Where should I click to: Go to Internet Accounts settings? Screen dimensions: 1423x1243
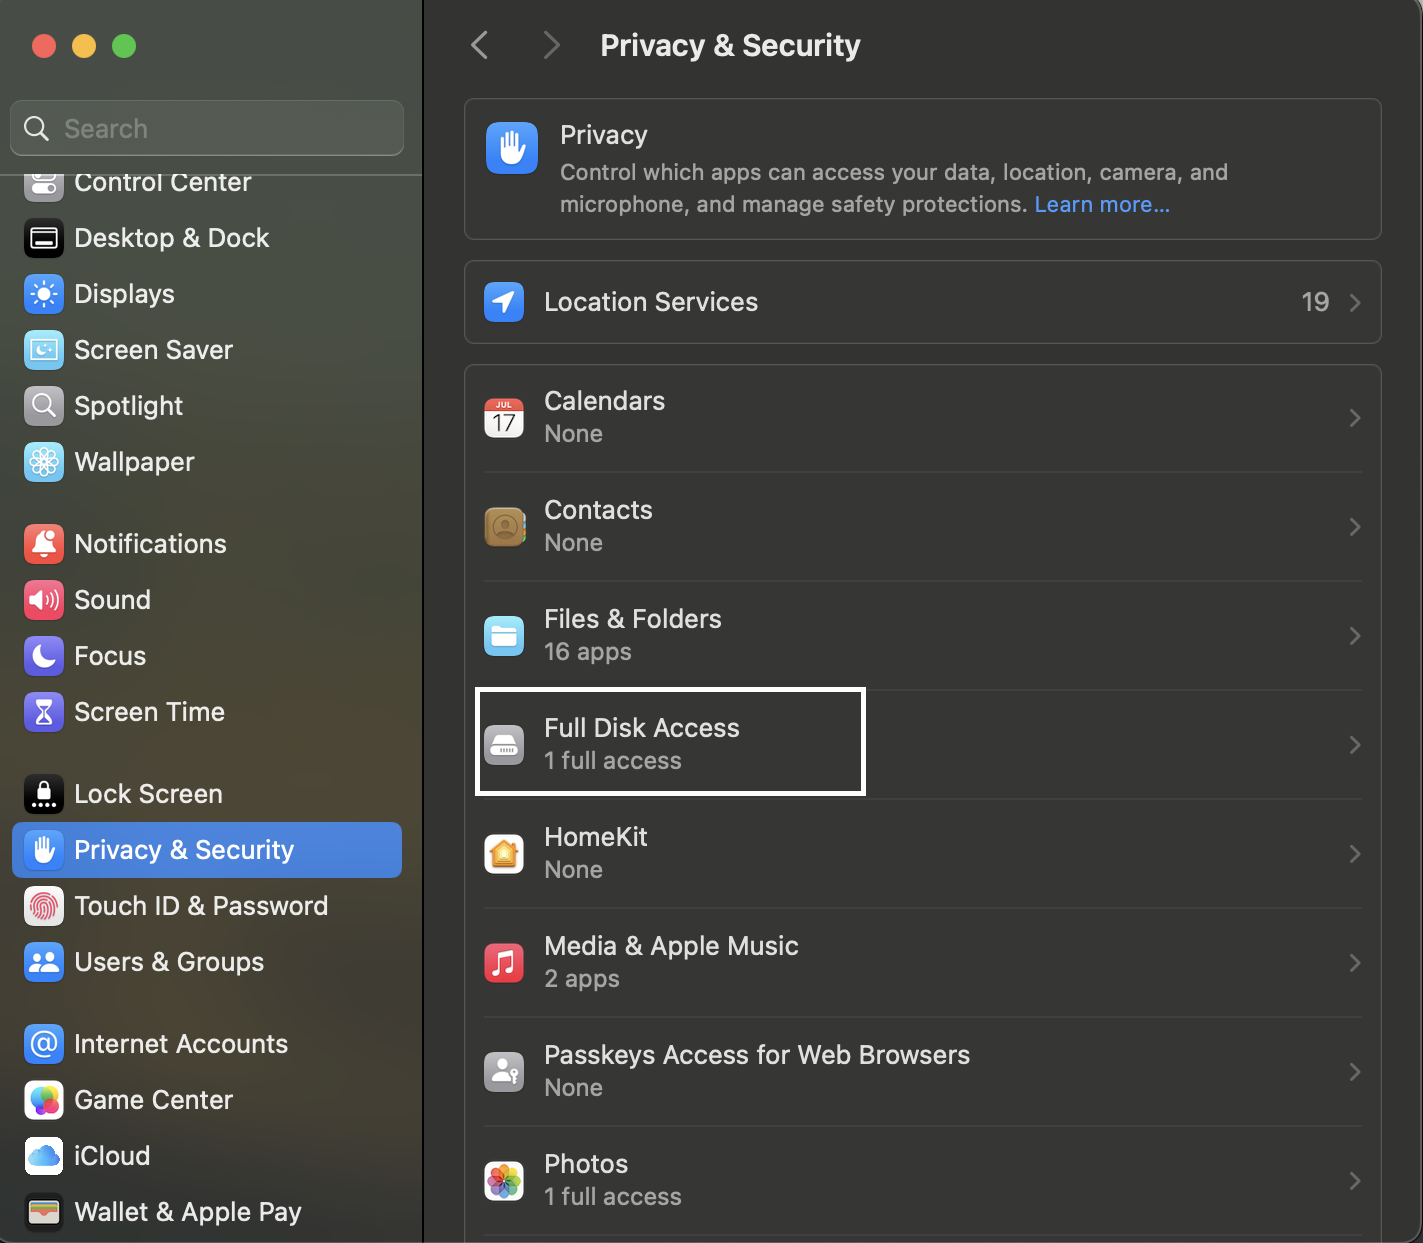(x=207, y=1044)
